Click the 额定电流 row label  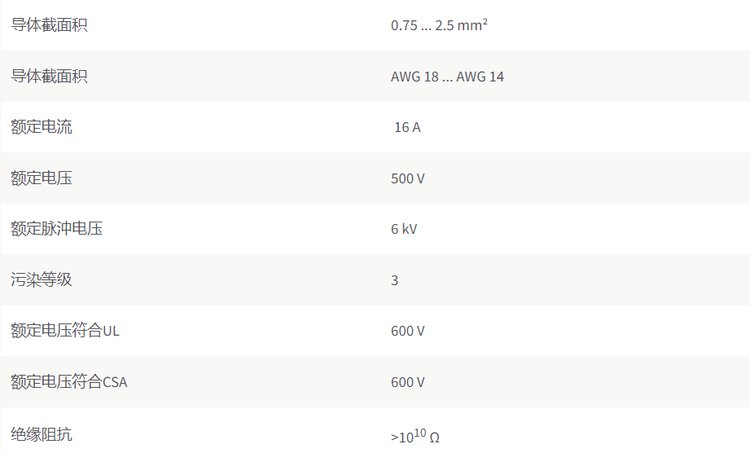click(x=41, y=127)
